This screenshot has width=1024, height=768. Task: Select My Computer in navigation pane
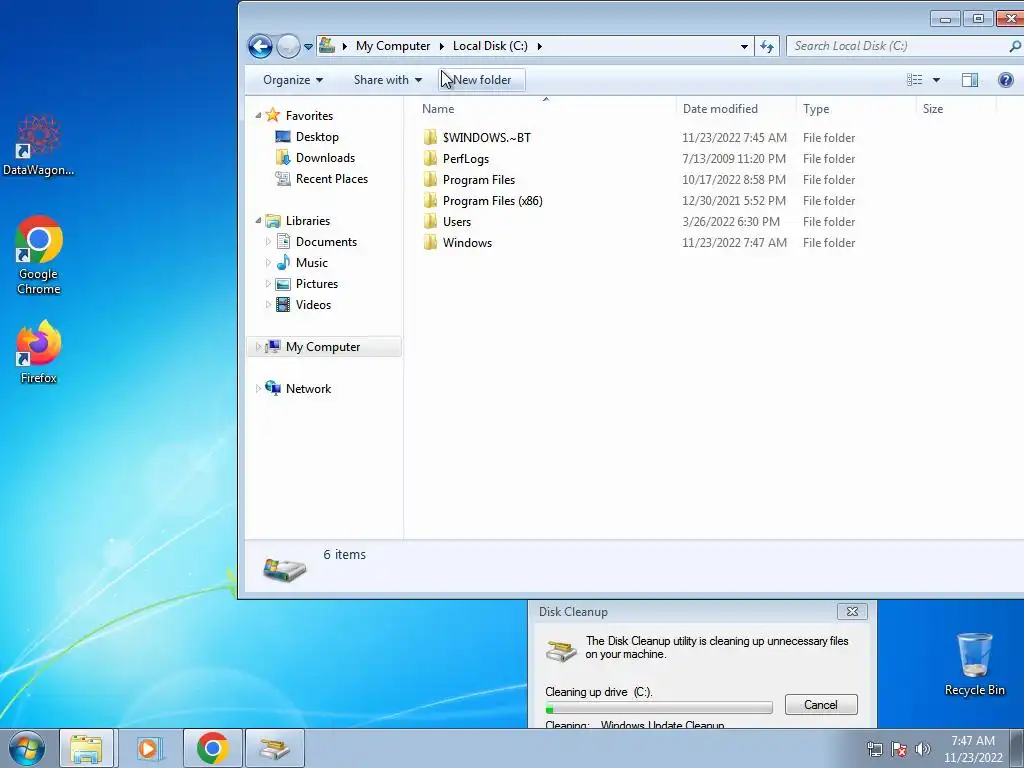[323, 347]
